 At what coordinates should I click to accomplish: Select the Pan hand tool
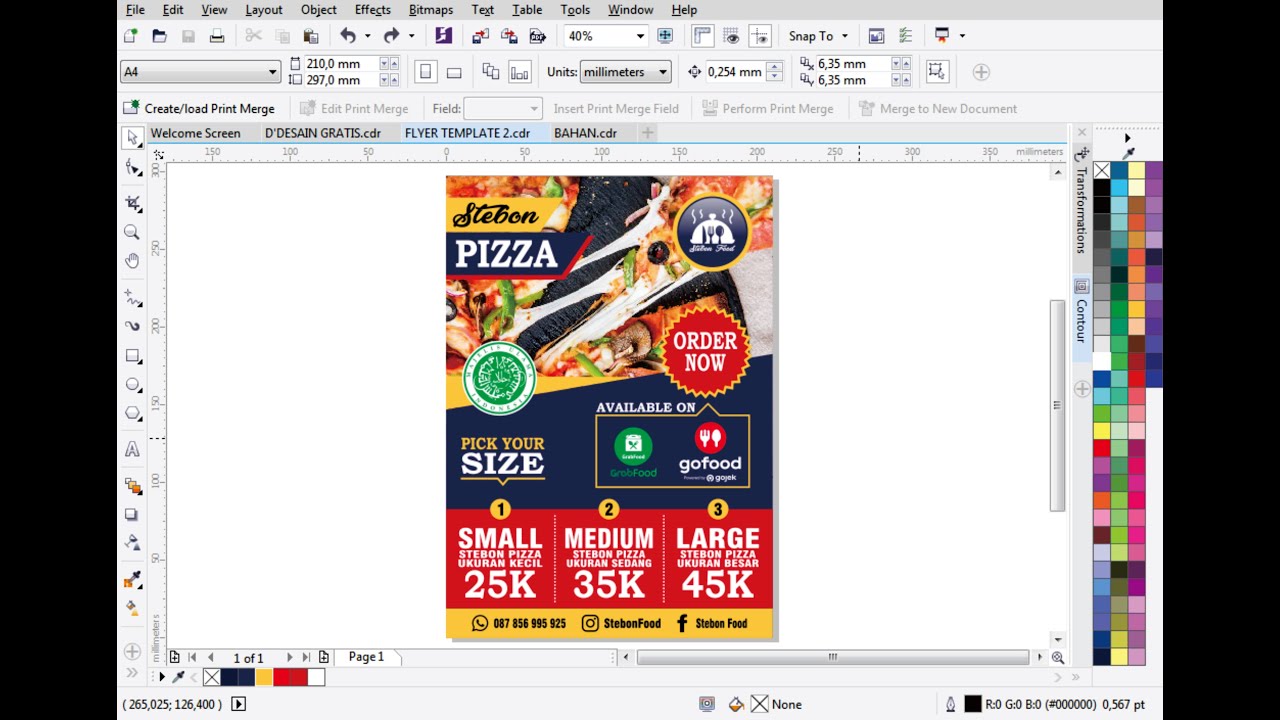tap(132, 261)
